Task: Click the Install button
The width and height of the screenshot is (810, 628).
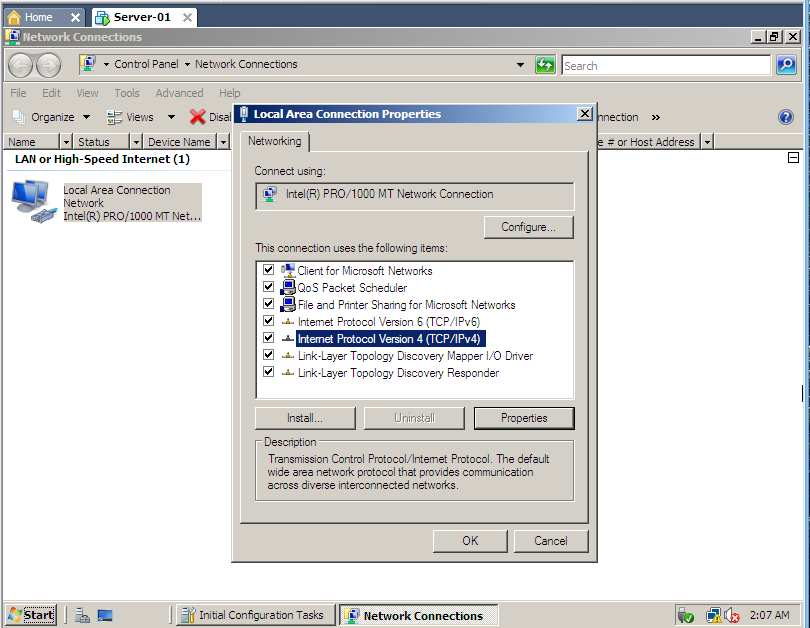Action: [x=305, y=418]
